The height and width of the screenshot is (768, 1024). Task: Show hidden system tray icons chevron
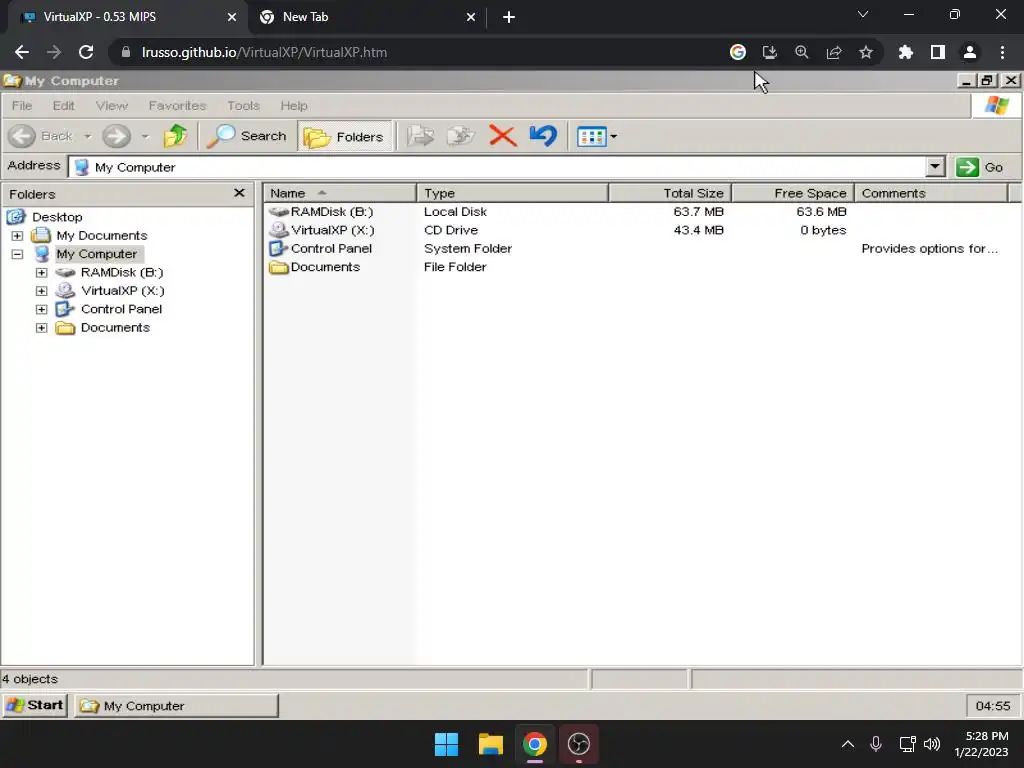coord(848,744)
